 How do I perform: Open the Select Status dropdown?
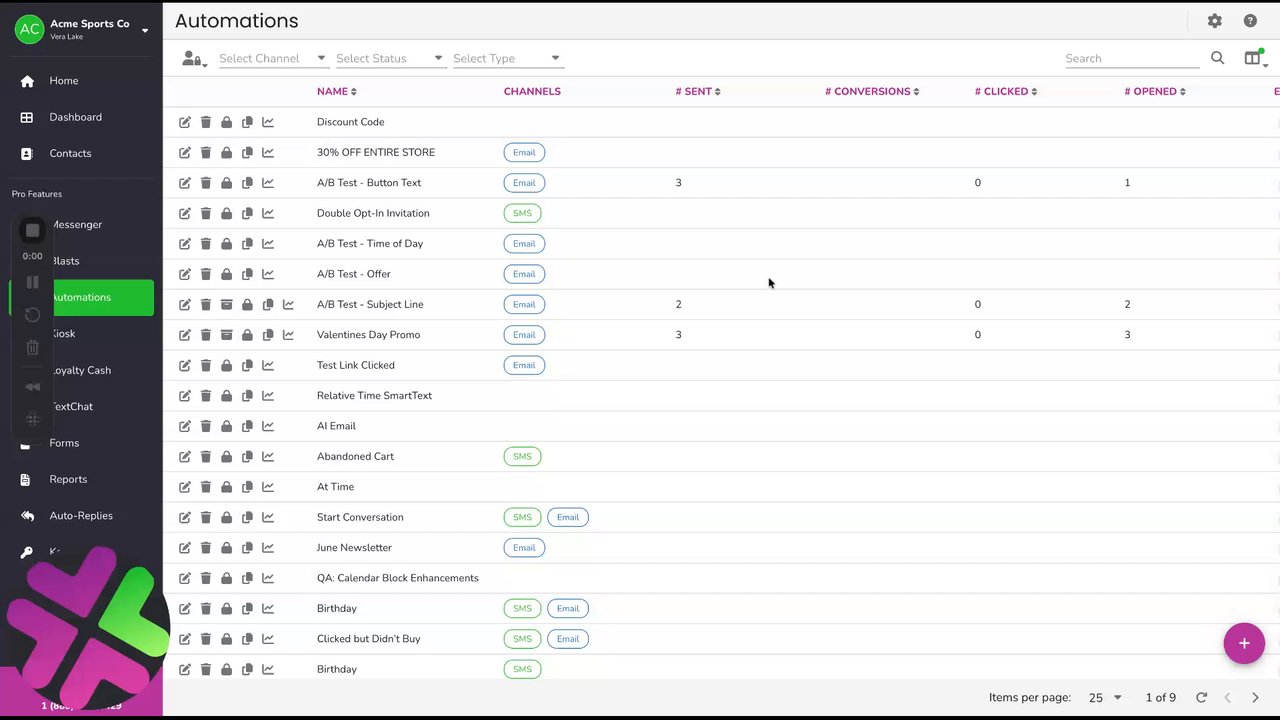pyautogui.click(x=390, y=58)
